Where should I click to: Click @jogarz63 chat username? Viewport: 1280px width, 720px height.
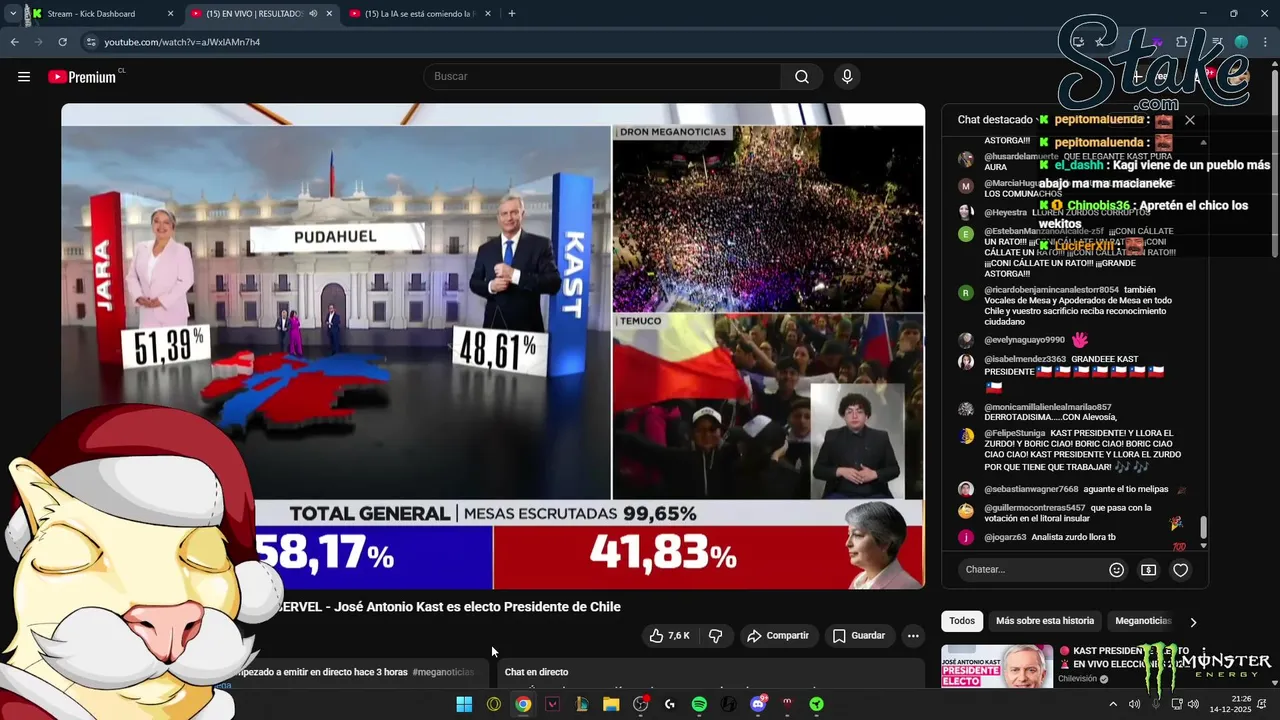[x=1005, y=537]
